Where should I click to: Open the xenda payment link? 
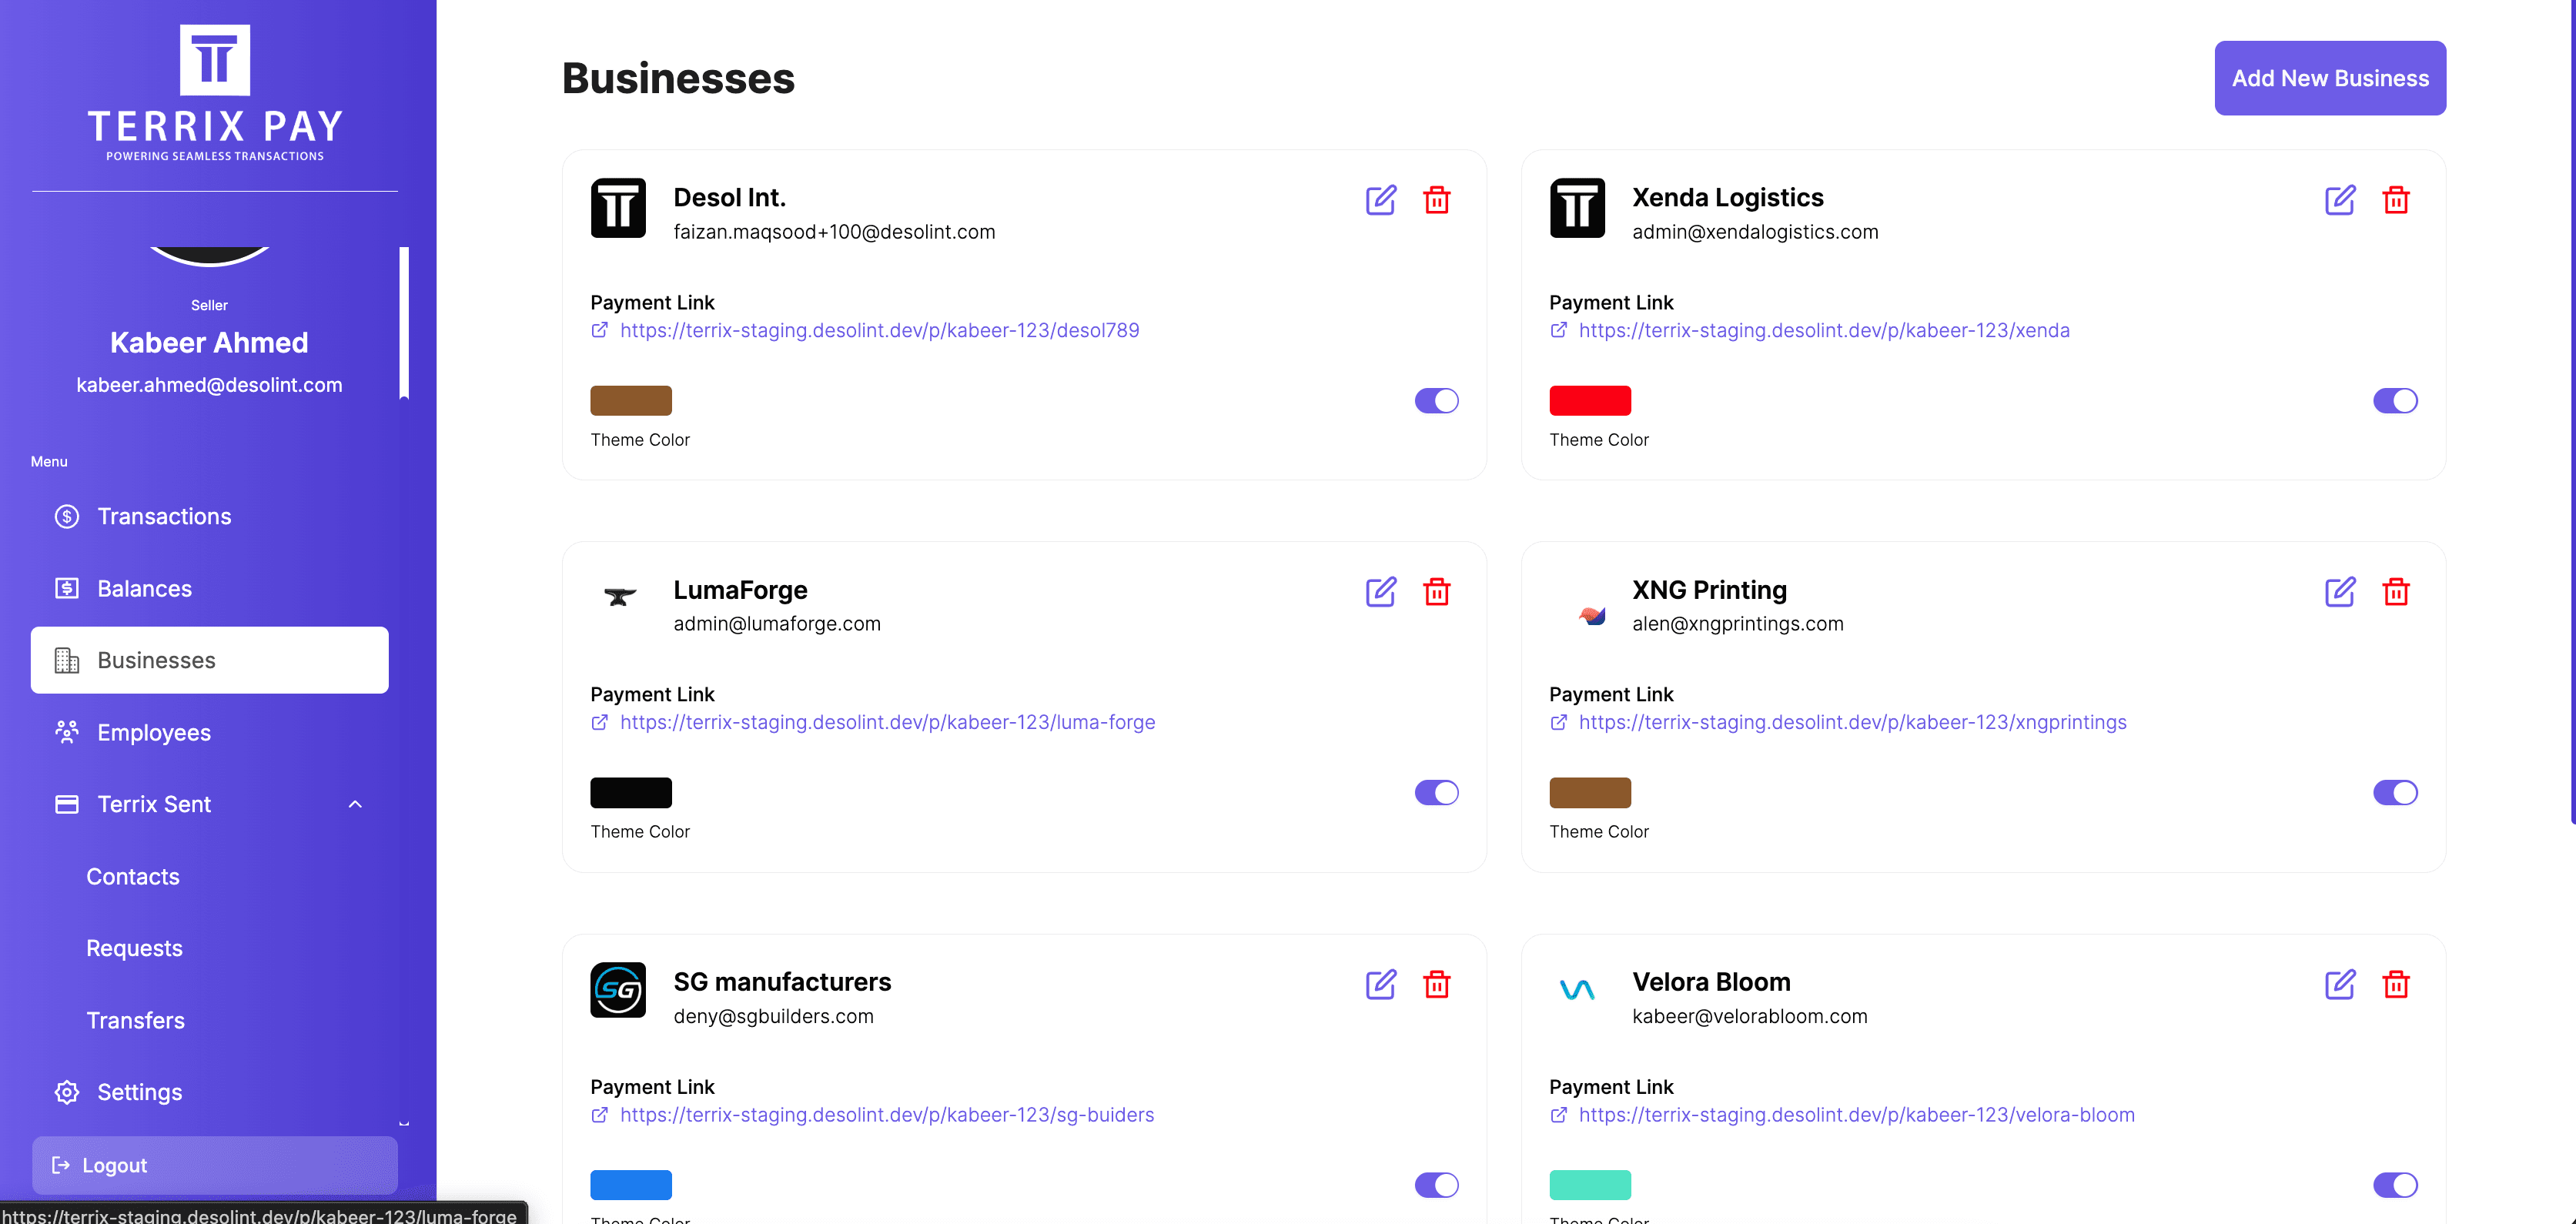[1824, 331]
